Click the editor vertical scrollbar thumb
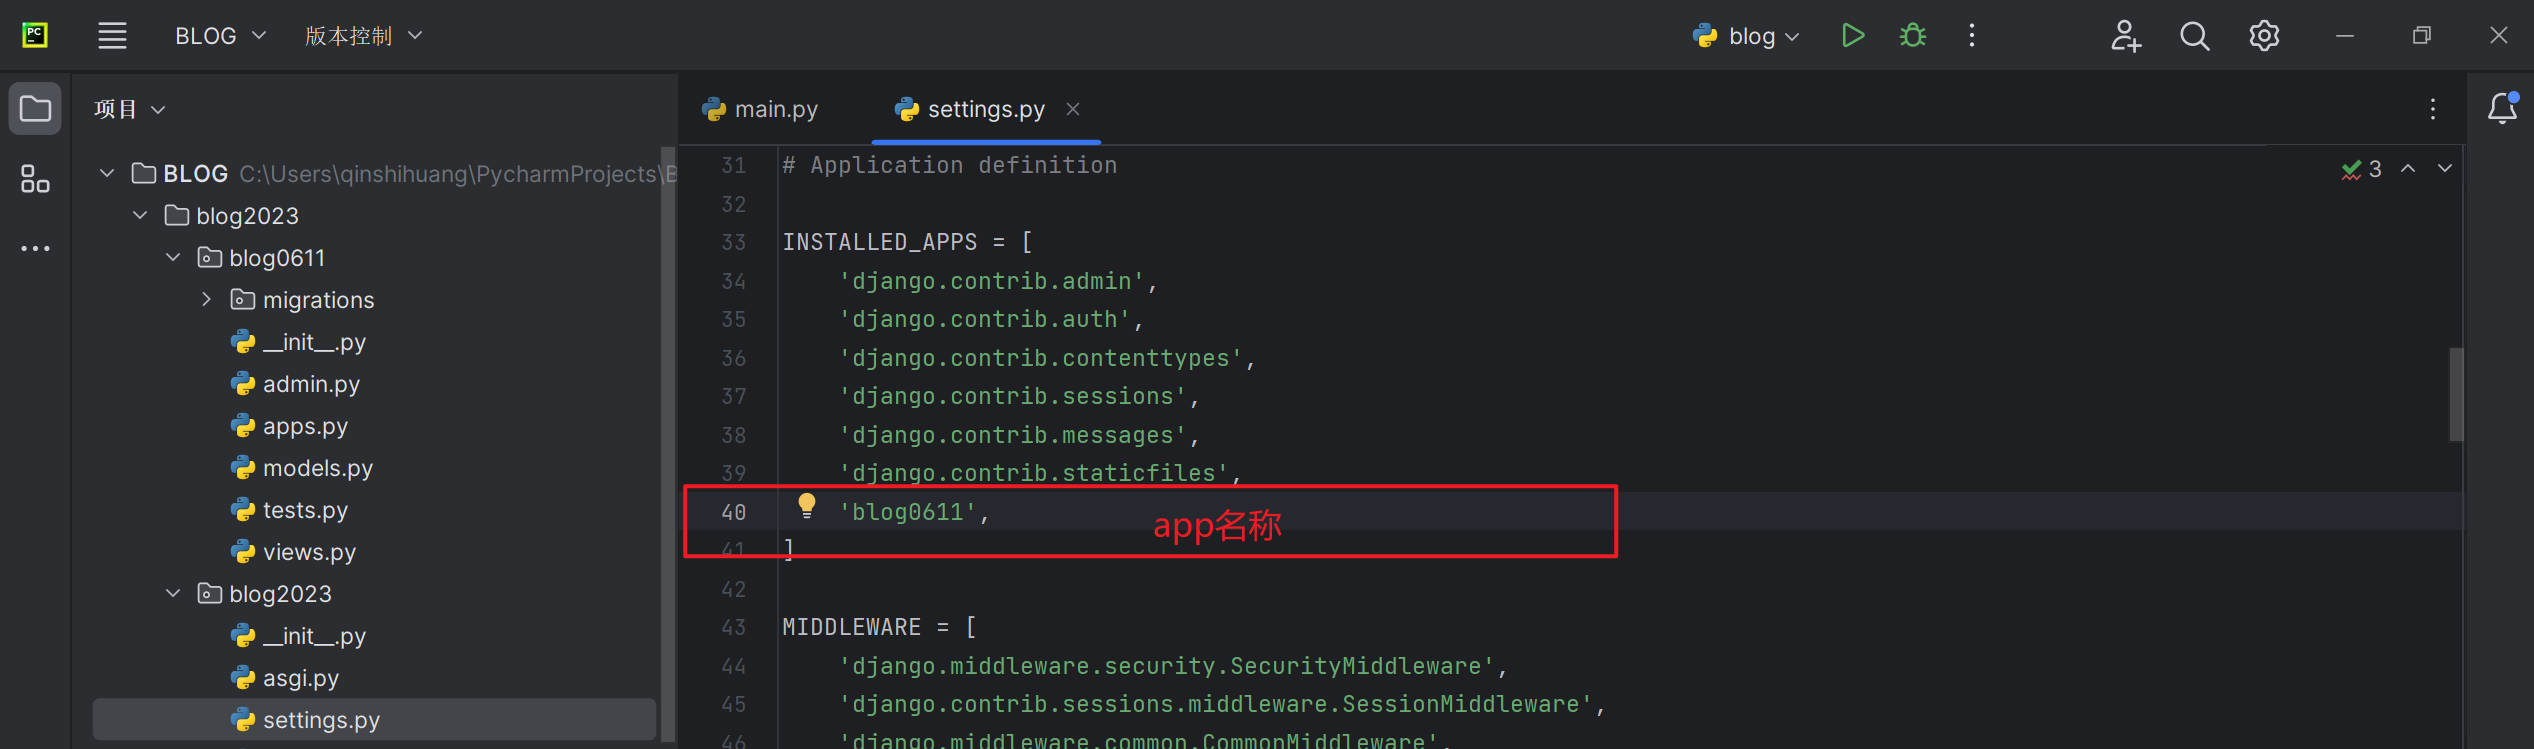This screenshot has height=749, width=2534. 2456,394
